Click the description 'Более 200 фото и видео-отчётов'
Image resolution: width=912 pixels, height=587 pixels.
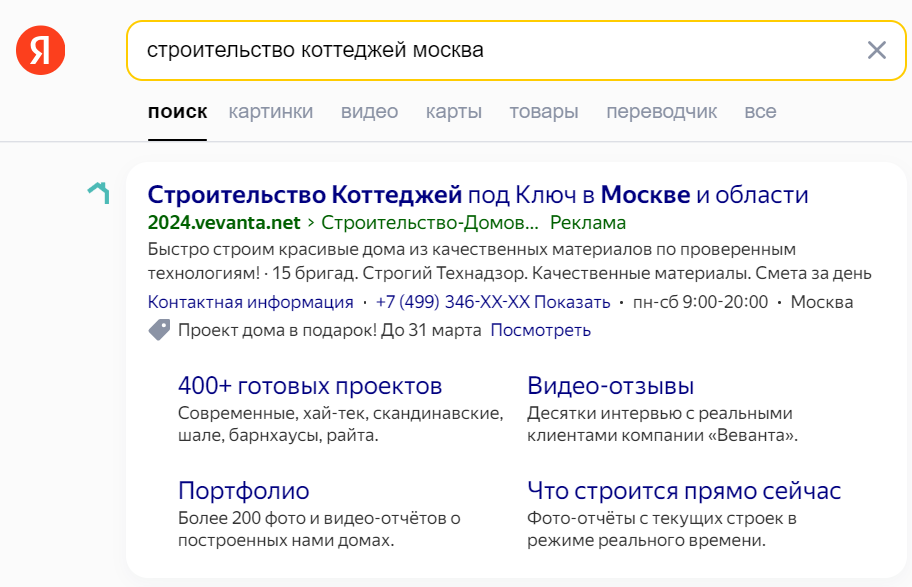tap(319, 529)
